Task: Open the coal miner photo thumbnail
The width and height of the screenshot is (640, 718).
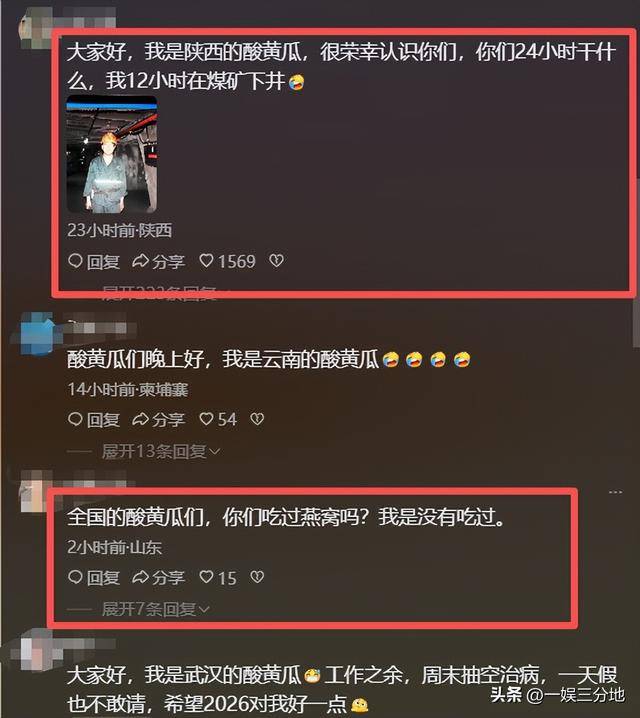Action: point(112,154)
